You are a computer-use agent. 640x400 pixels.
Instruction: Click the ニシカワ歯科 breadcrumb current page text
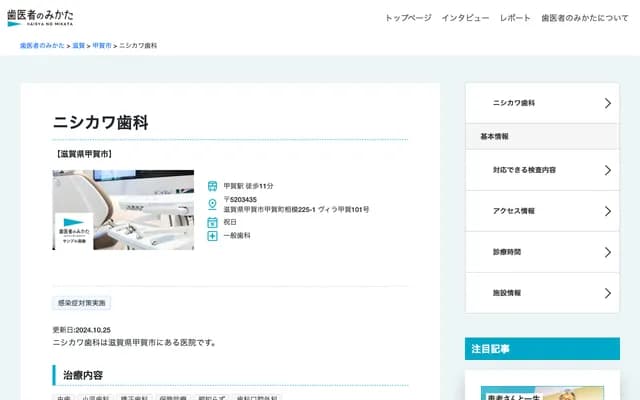[138, 45]
